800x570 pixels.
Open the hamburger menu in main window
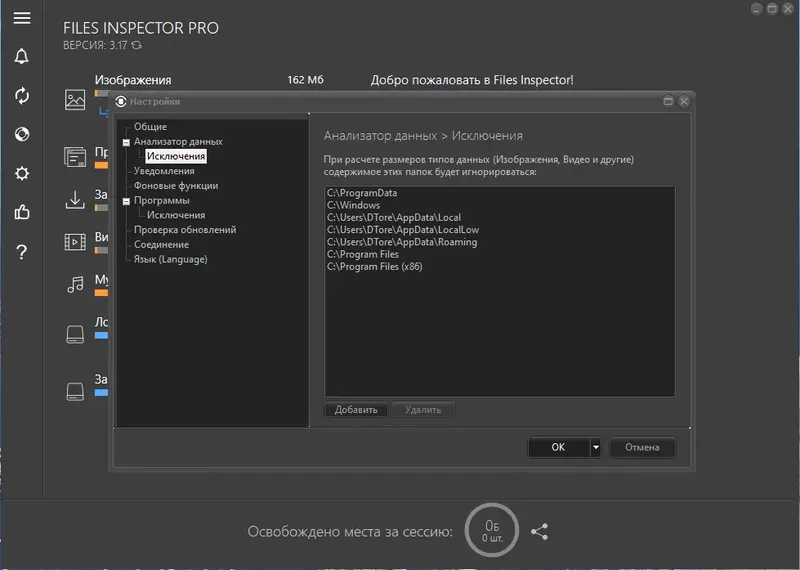tap(22, 18)
